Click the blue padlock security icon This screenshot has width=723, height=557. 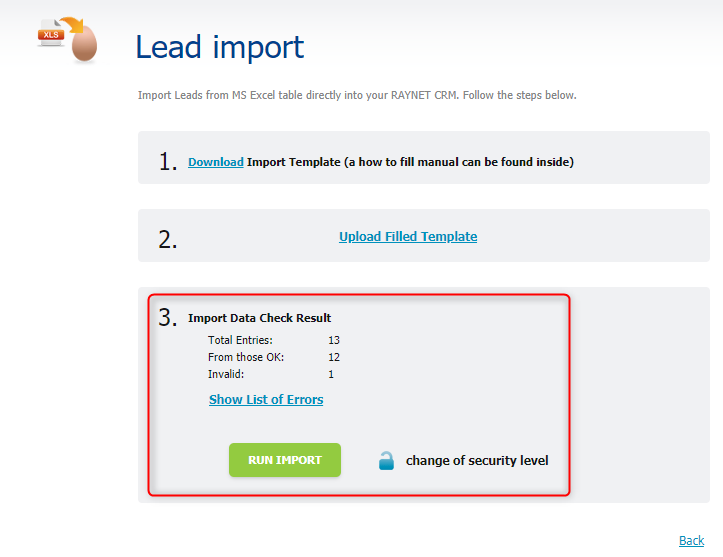[x=386, y=461]
